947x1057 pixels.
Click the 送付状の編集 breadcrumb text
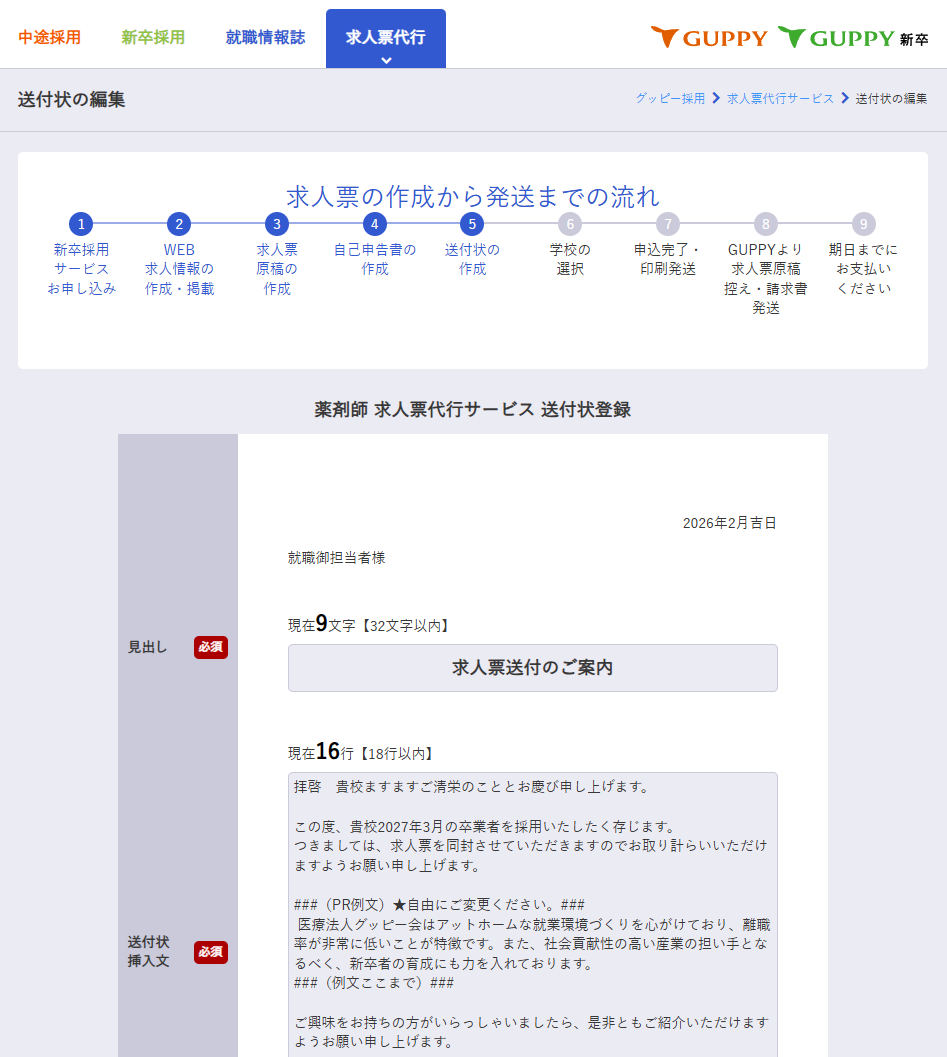891,98
